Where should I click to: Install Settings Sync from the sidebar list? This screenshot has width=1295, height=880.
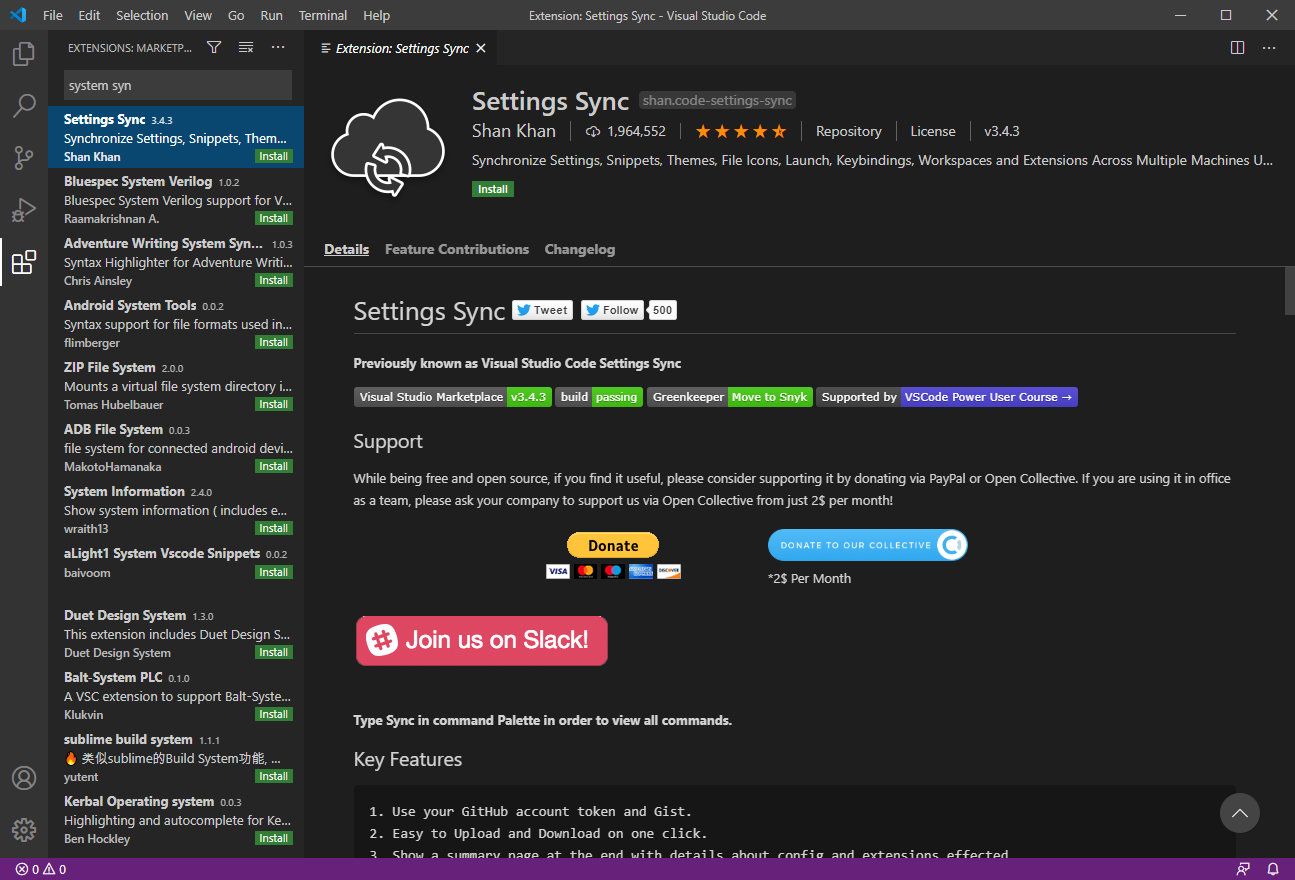point(274,156)
